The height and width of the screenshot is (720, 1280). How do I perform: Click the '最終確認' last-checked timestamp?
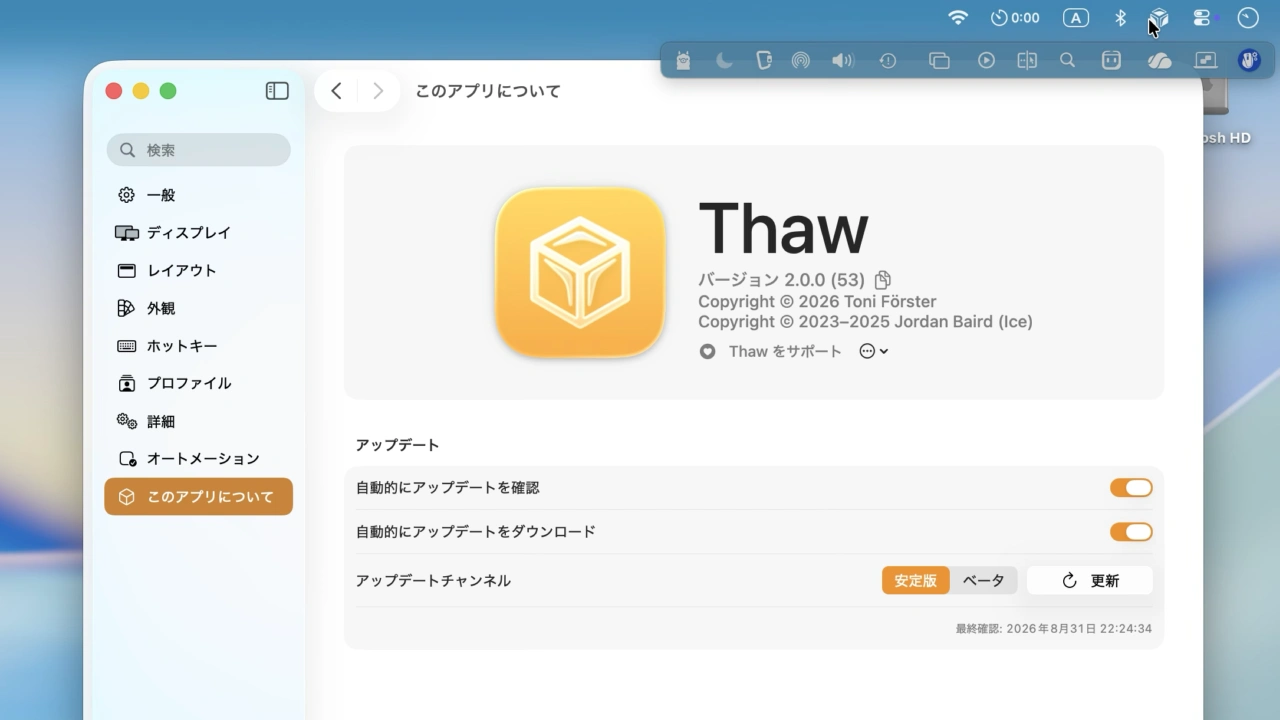(1053, 629)
